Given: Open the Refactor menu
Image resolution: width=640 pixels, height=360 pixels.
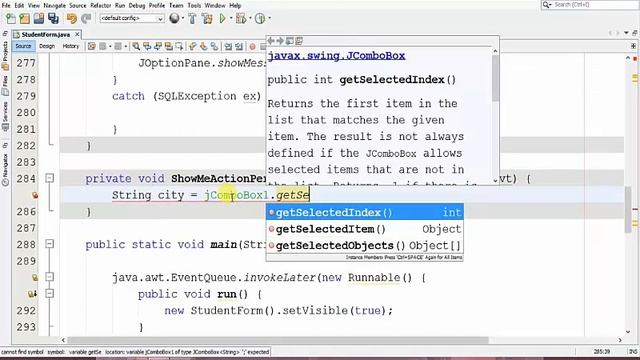Looking at the screenshot, I should (100, 5).
